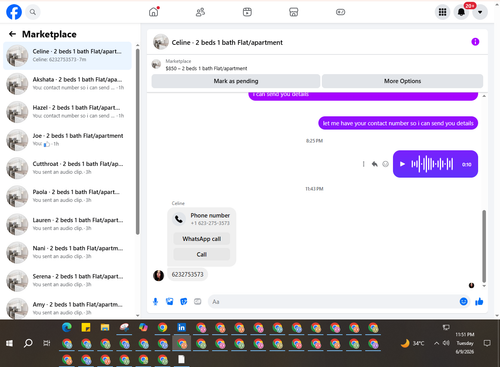Open Paola conversation
The image size is (500, 367).
tap(67, 196)
